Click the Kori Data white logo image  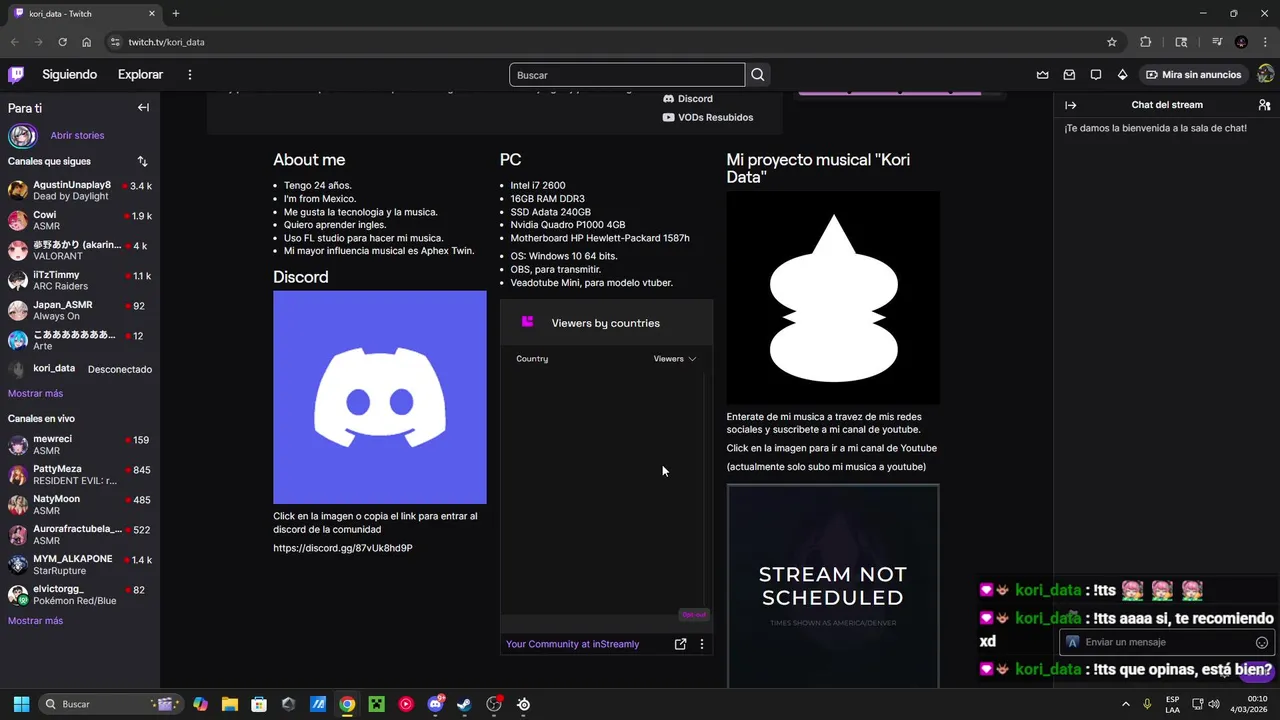pos(833,297)
